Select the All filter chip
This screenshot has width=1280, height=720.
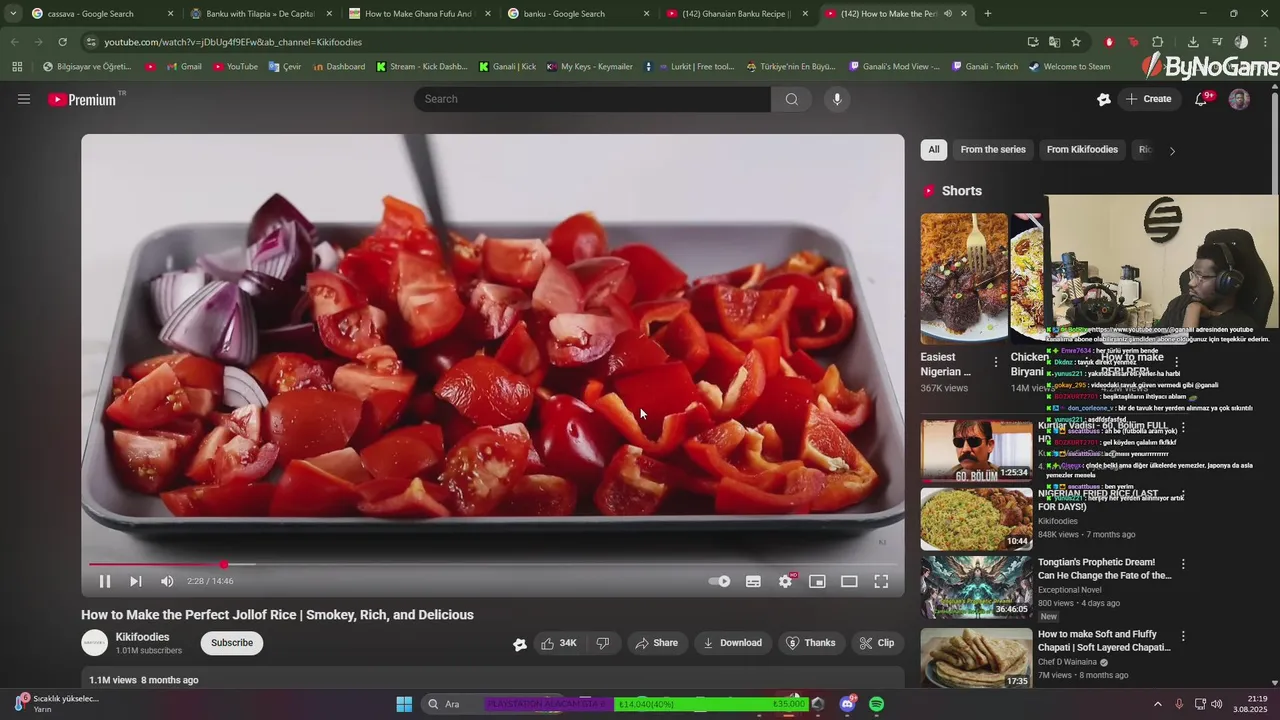click(x=933, y=150)
